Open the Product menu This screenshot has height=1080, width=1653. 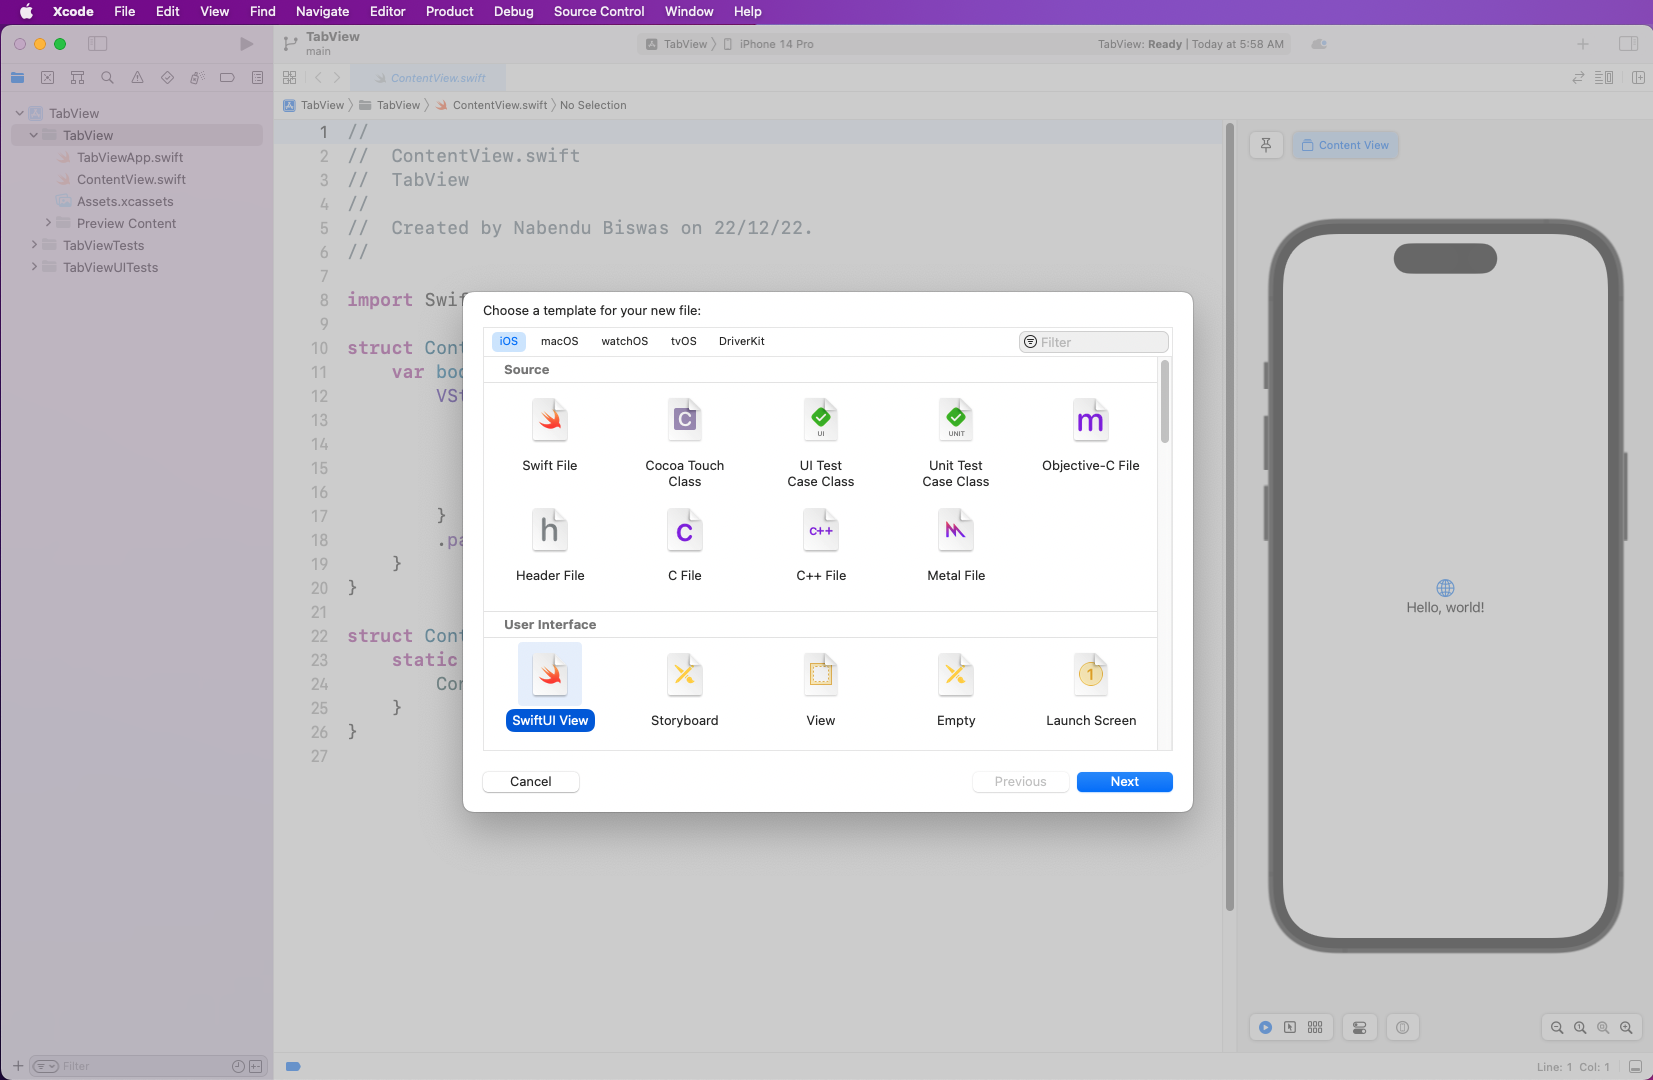click(x=450, y=12)
